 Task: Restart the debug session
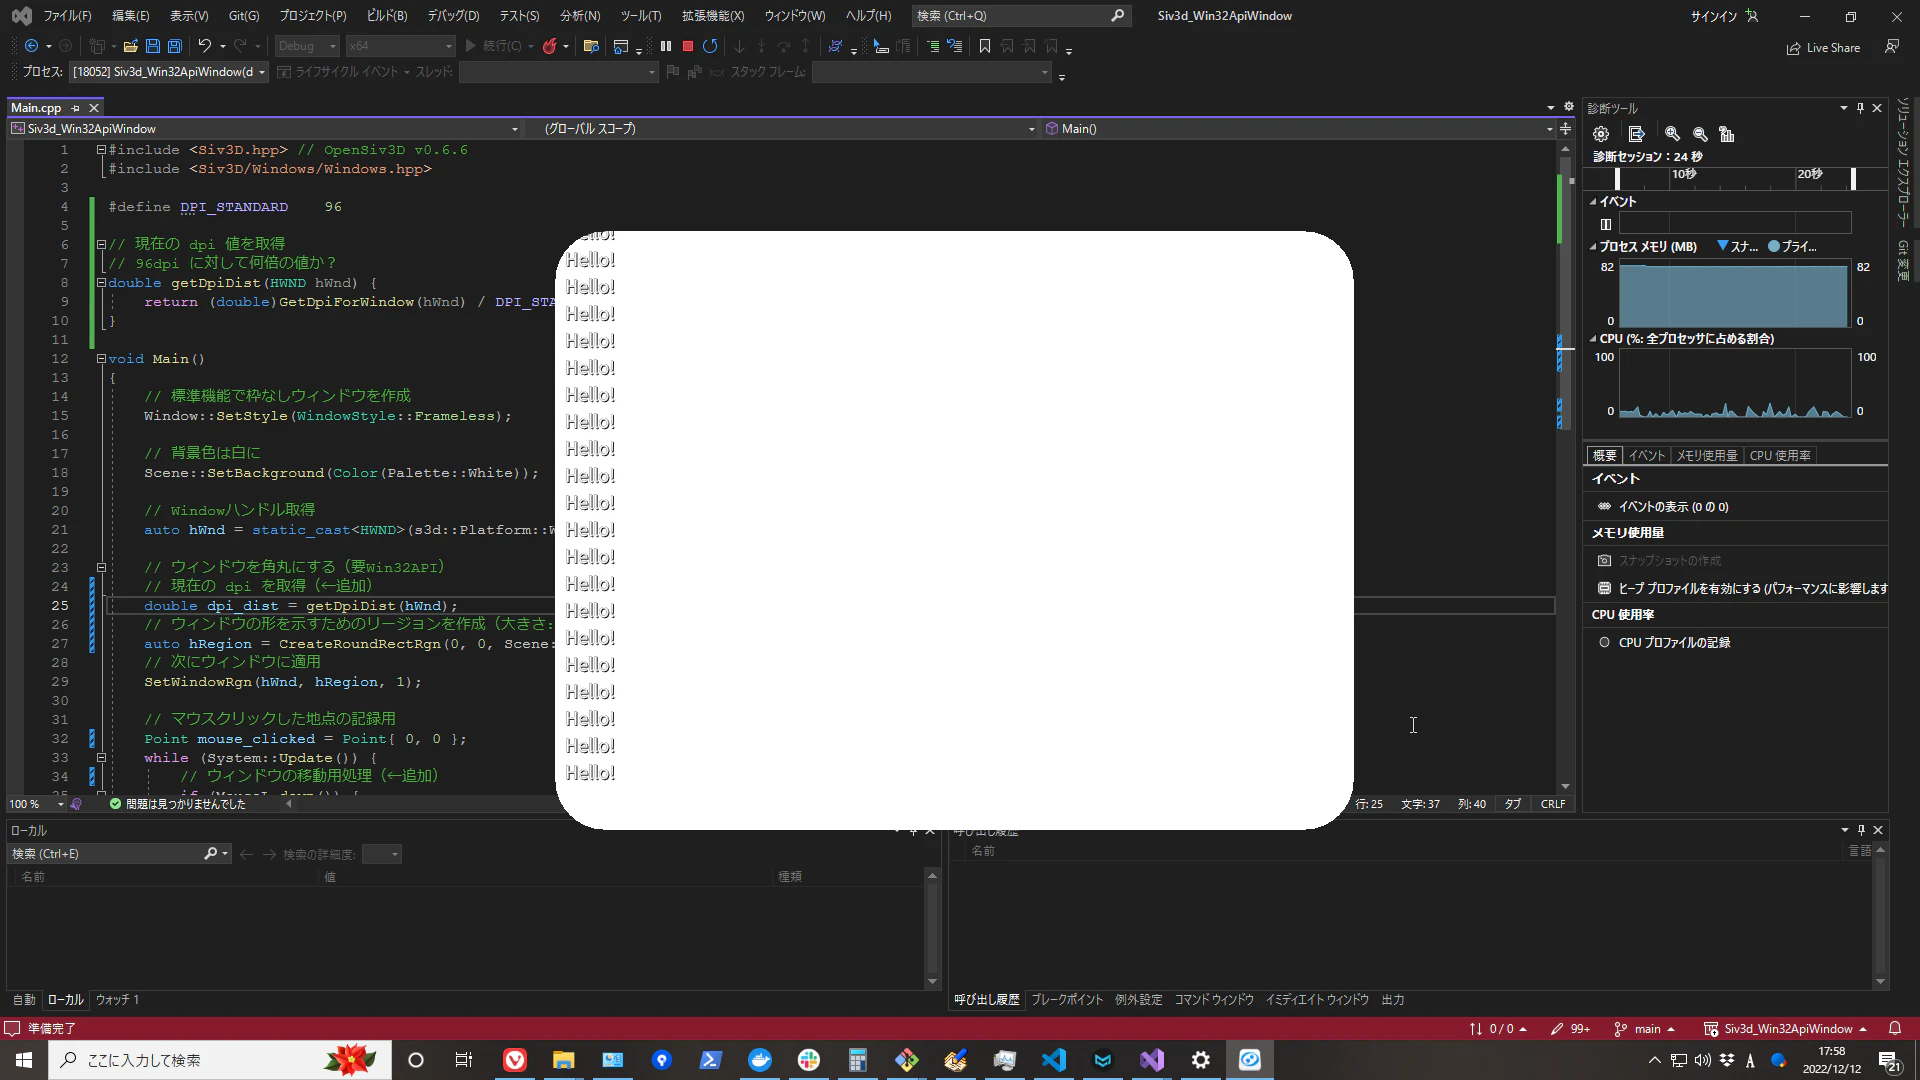tap(710, 46)
